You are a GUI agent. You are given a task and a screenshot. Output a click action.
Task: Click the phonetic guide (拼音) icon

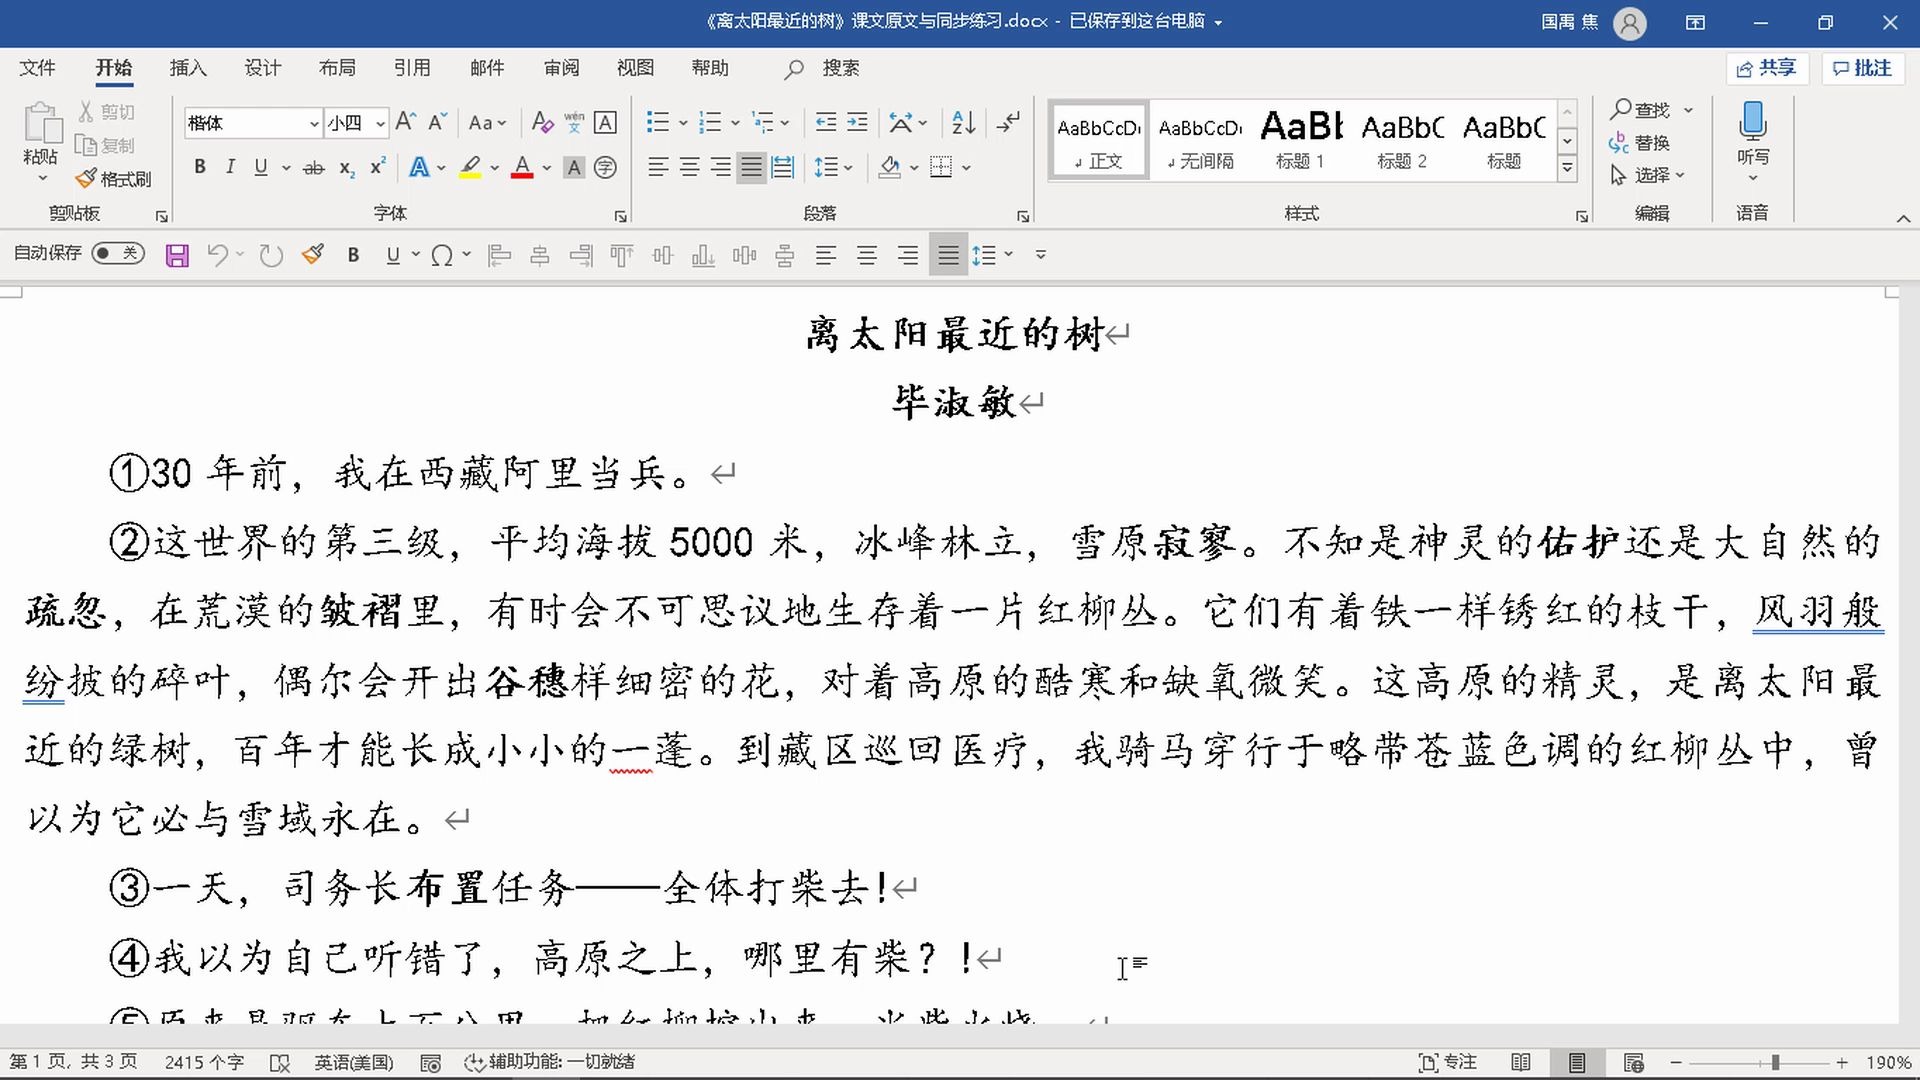(574, 122)
